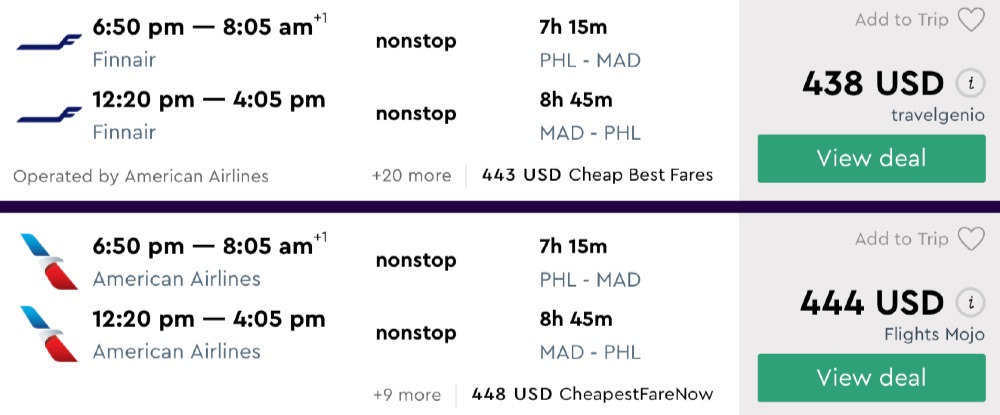Toggle the heart icon for the Finnair trip
This screenshot has height=415, width=1000.
(x=971, y=20)
